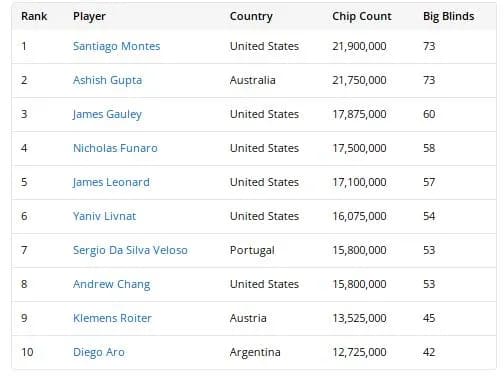
Task: Click the 12,725,000 chip count cell
Action: click(359, 352)
